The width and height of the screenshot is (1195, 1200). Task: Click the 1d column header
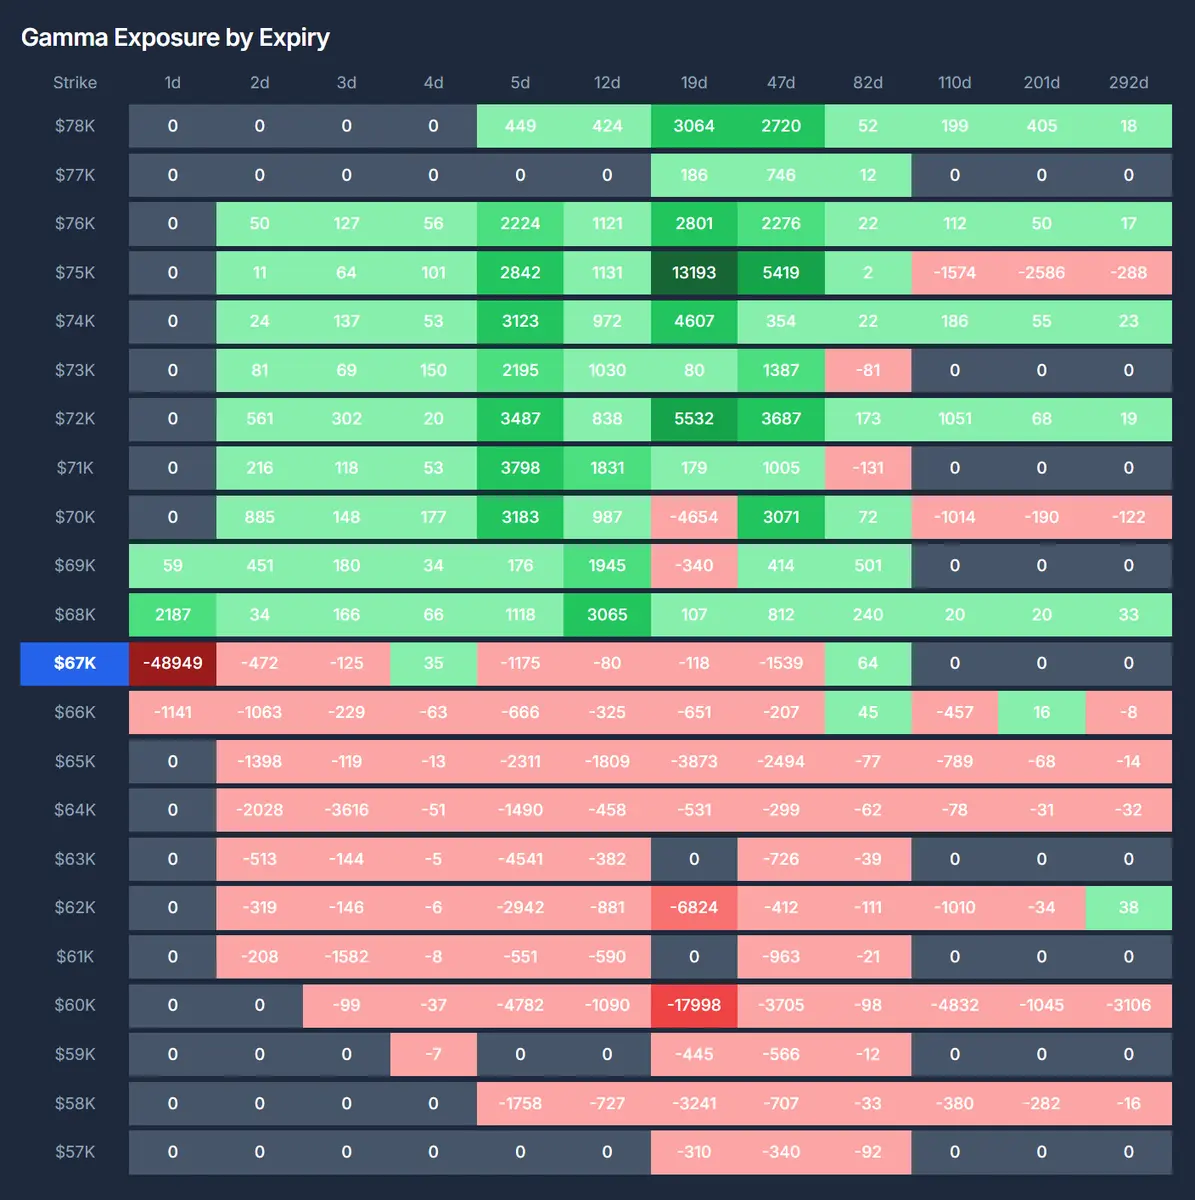[173, 83]
